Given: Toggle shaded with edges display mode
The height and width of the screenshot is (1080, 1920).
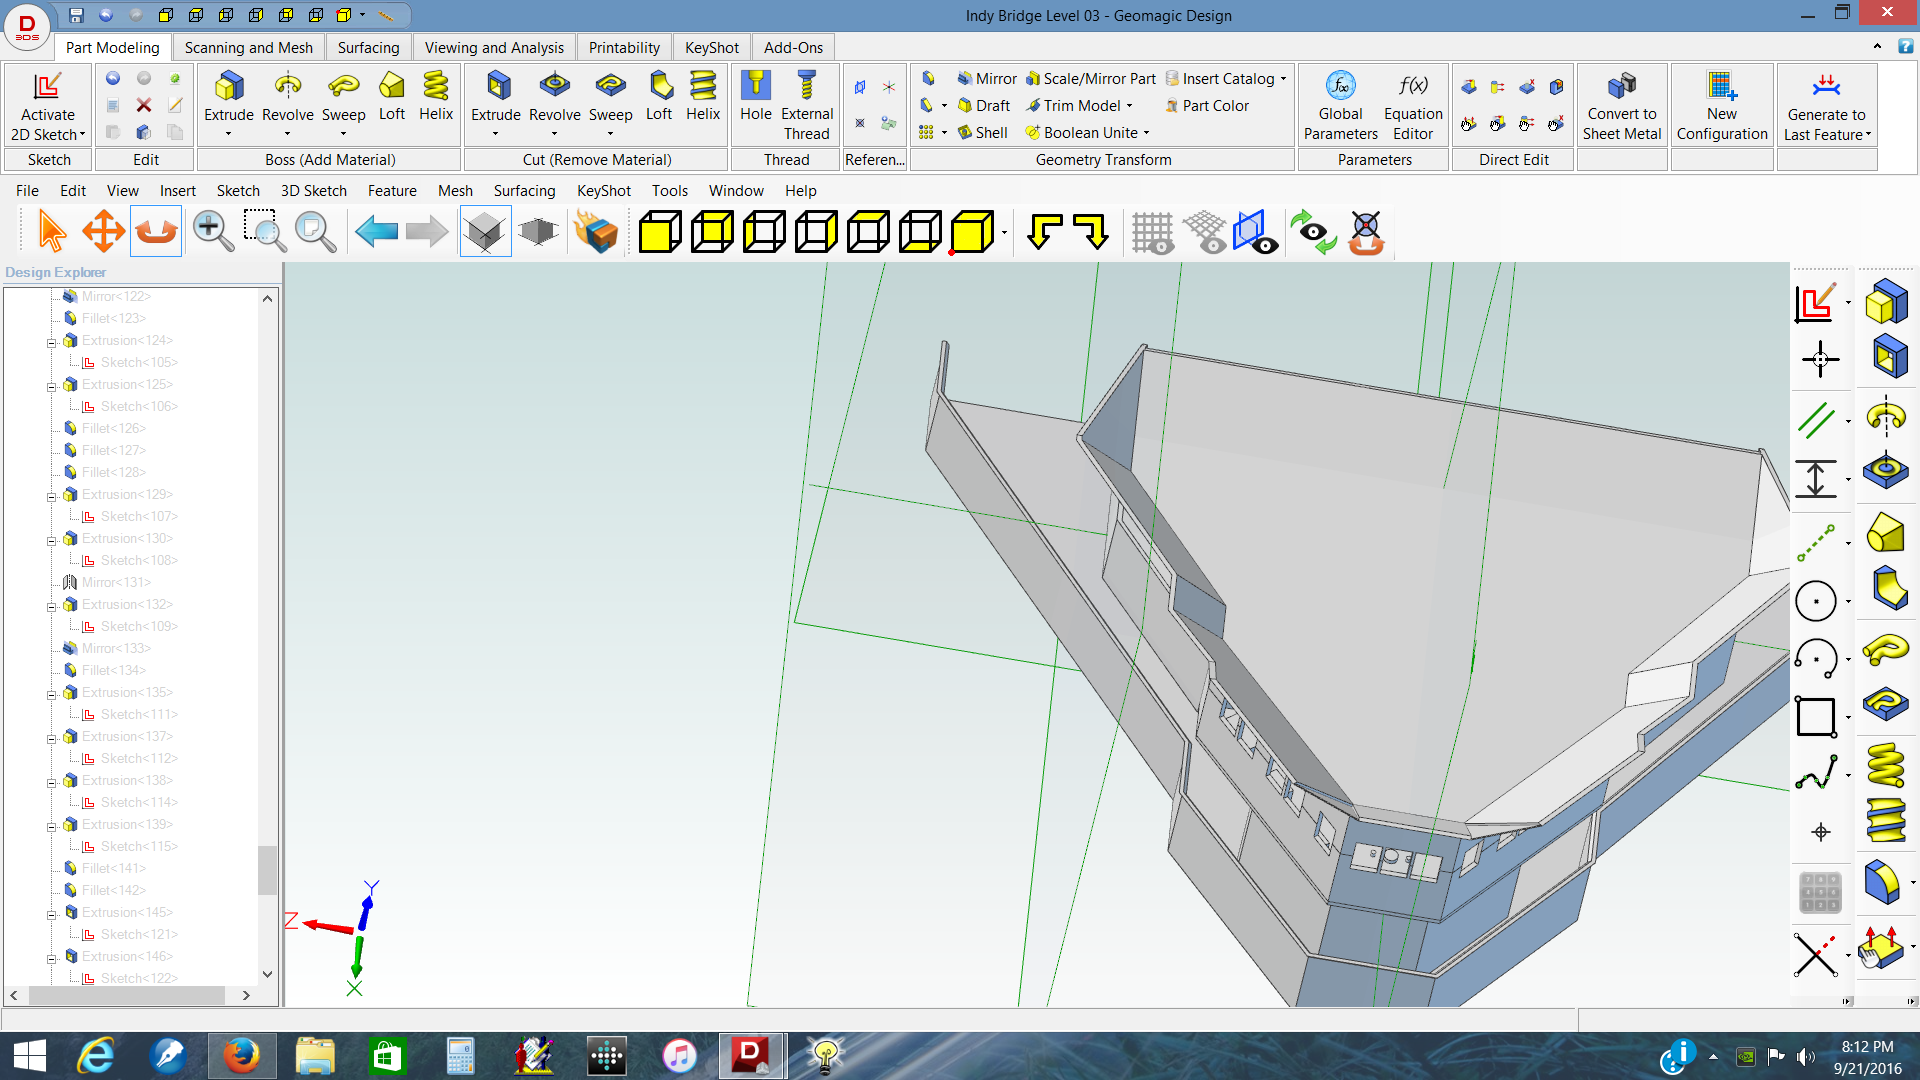Looking at the screenshot, I should coord(485,232).
